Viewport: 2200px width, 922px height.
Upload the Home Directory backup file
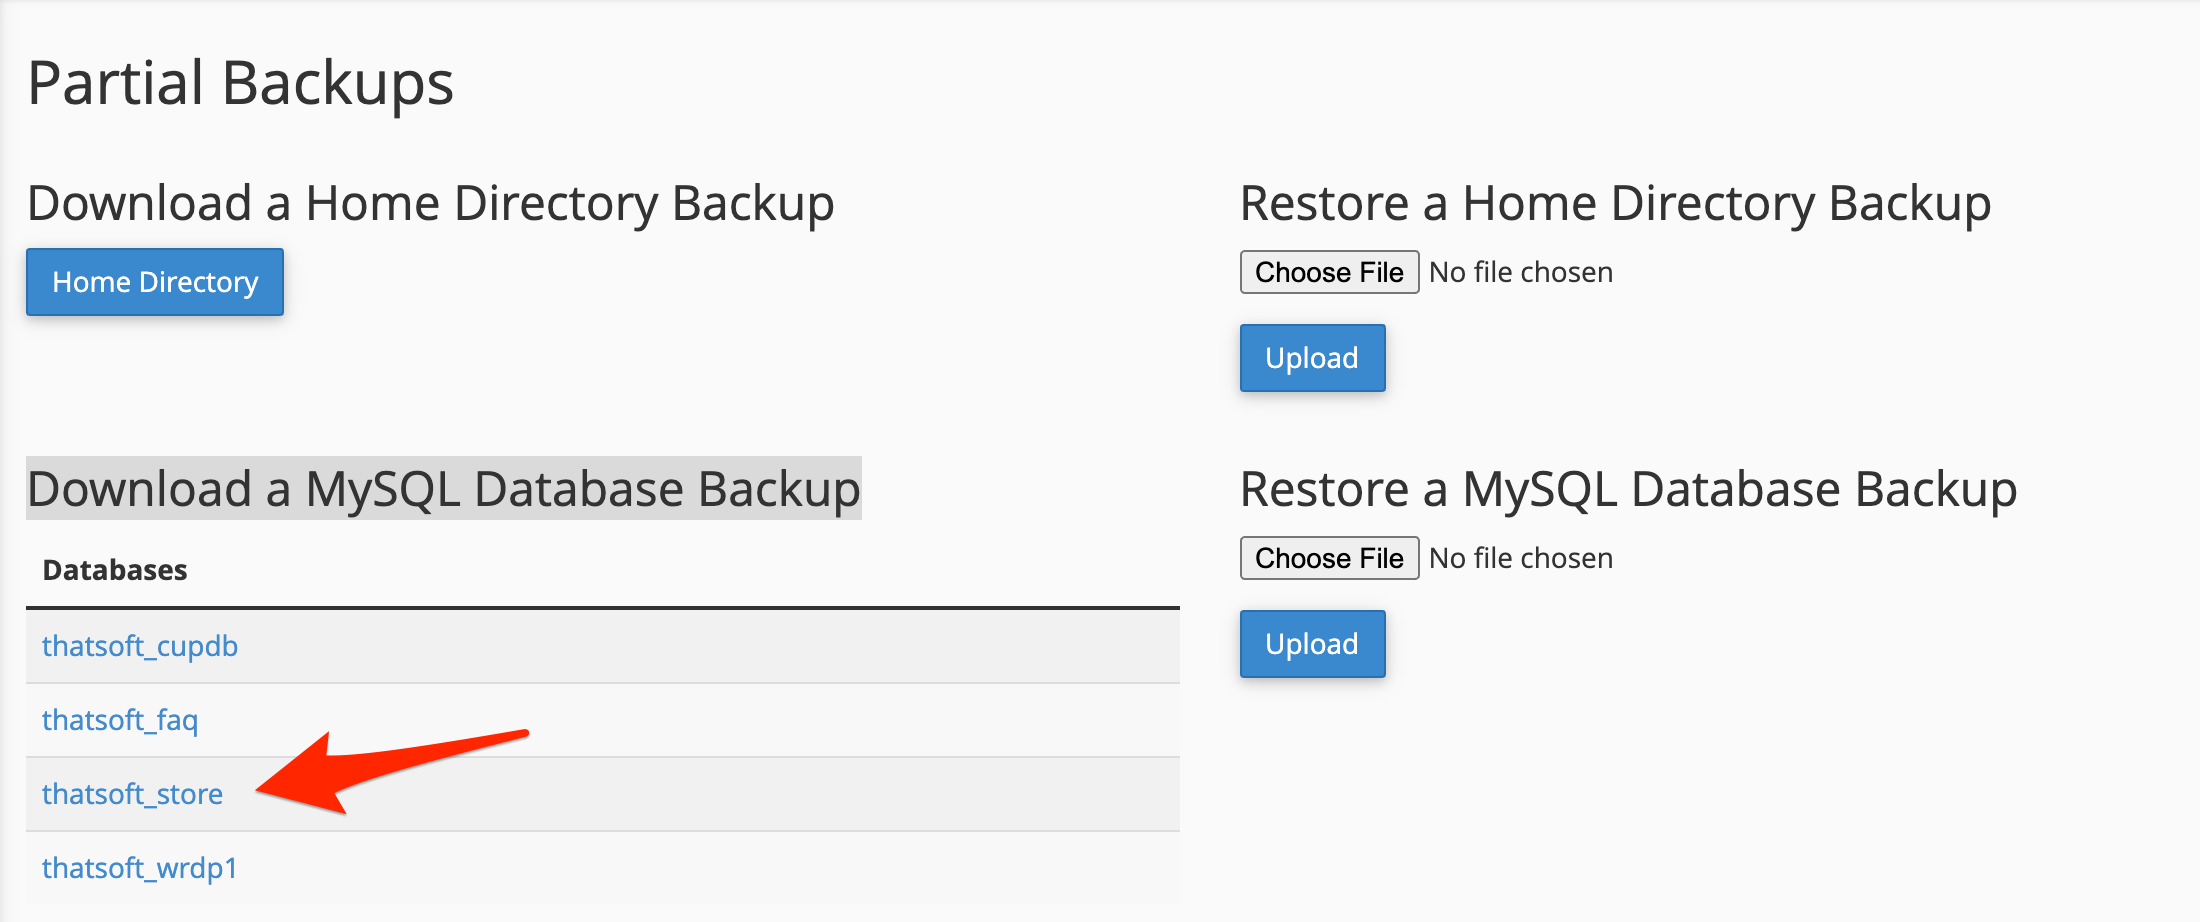tap(1312, 358)
